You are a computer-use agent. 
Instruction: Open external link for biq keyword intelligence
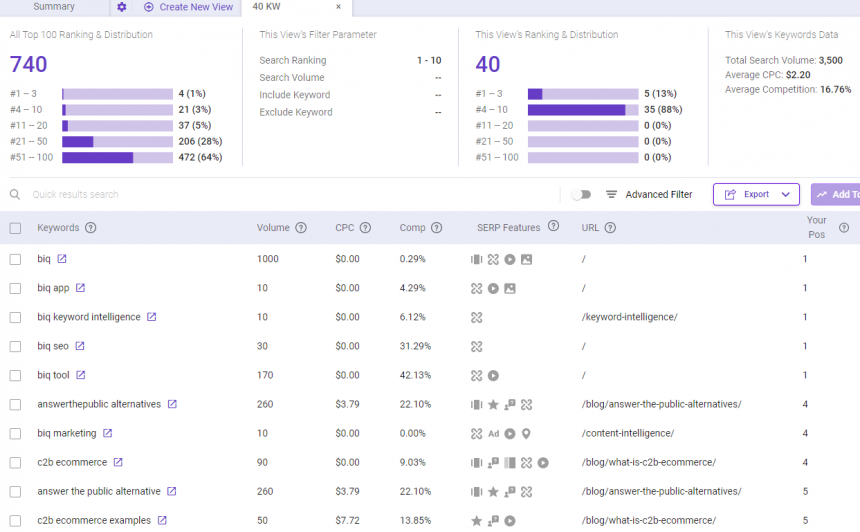point(152,316)
